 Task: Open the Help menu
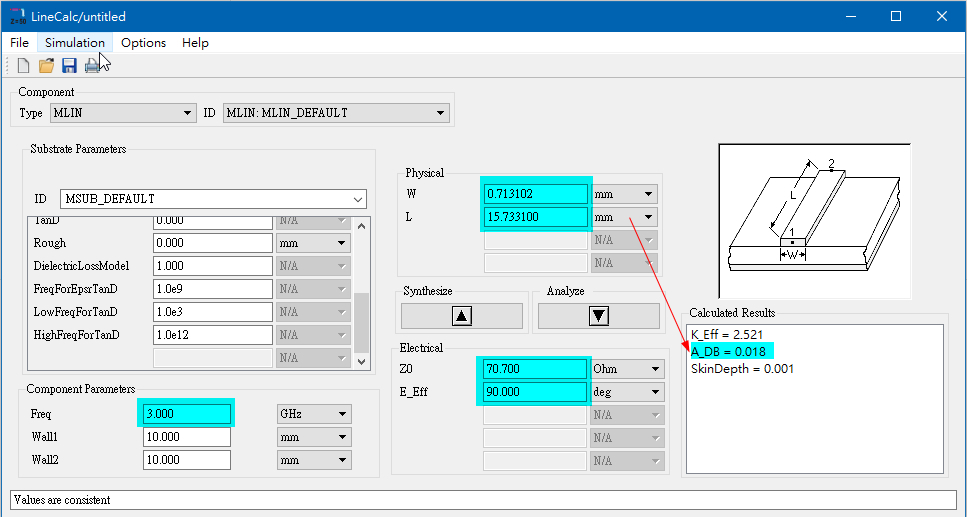coord(195,43)
